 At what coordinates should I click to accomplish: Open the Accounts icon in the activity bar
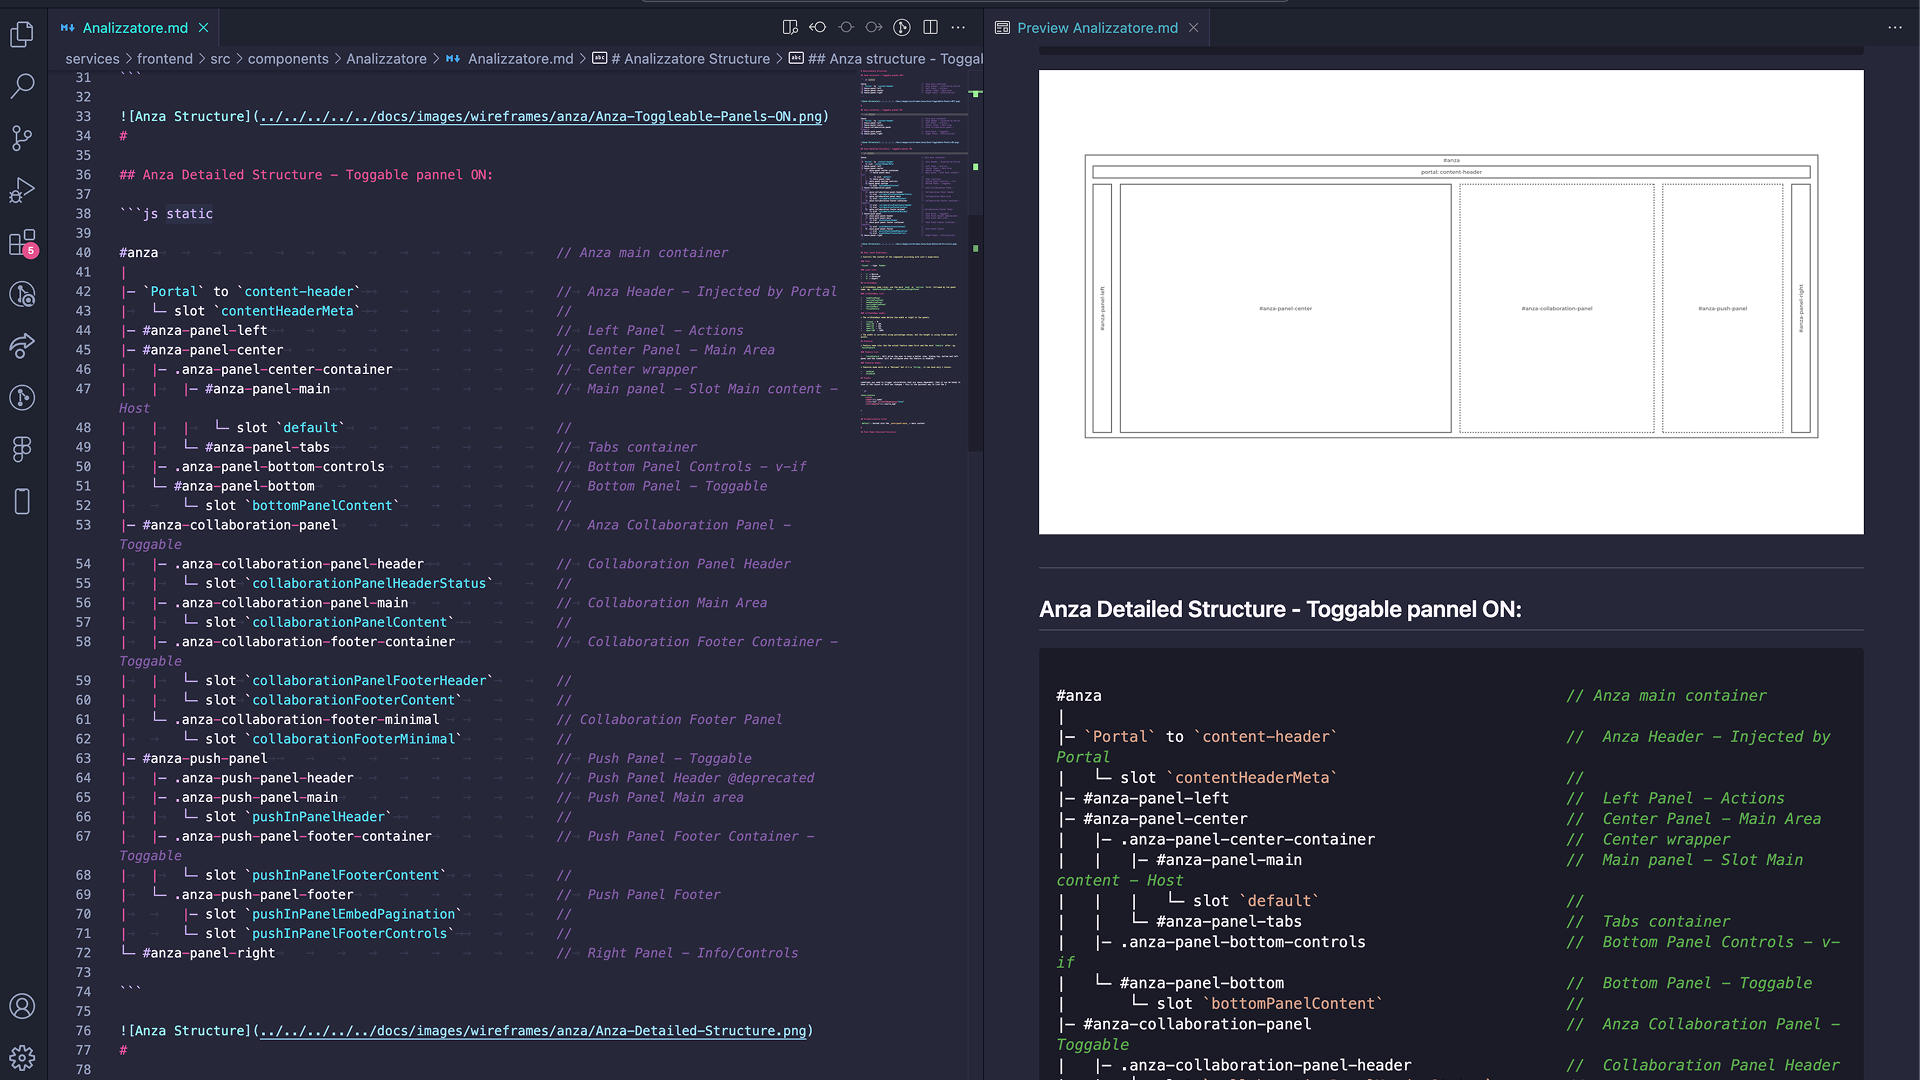(x=22, y=1006)
